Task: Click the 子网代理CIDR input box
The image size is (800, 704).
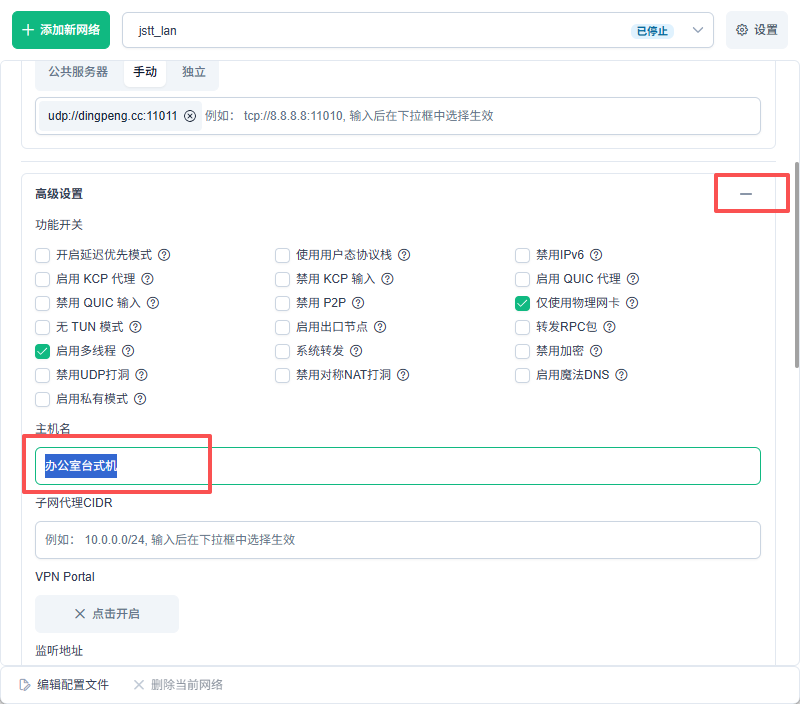Action: click(398, 540)
